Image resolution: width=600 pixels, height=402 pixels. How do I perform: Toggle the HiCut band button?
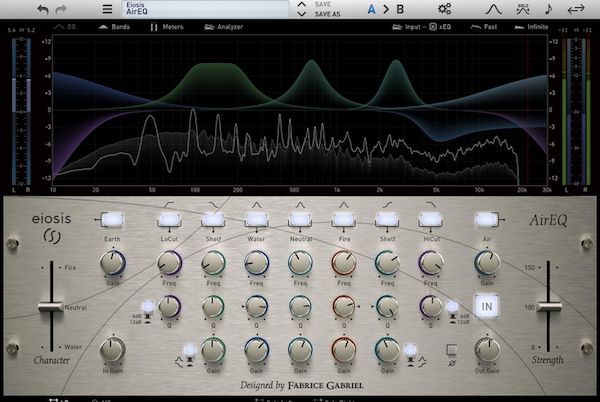pos(431,220)
